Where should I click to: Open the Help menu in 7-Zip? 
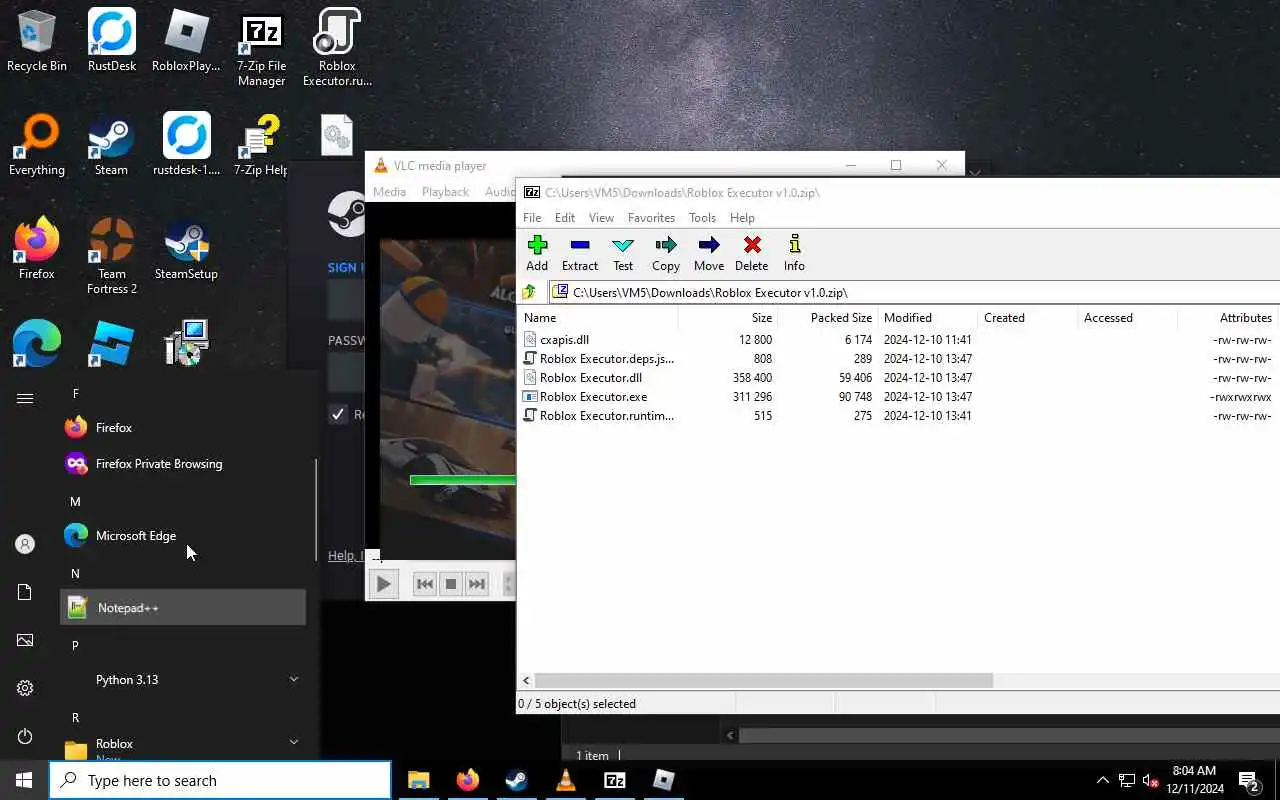742,217
